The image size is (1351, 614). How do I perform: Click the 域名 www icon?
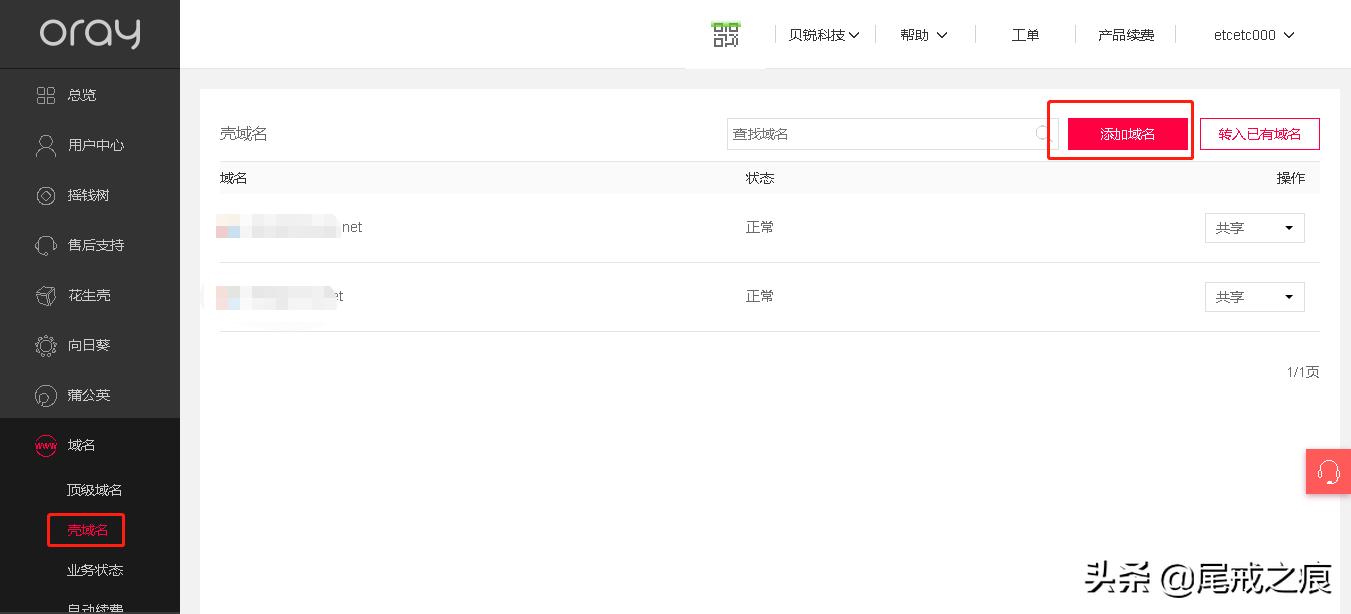(x=46, y=445)
